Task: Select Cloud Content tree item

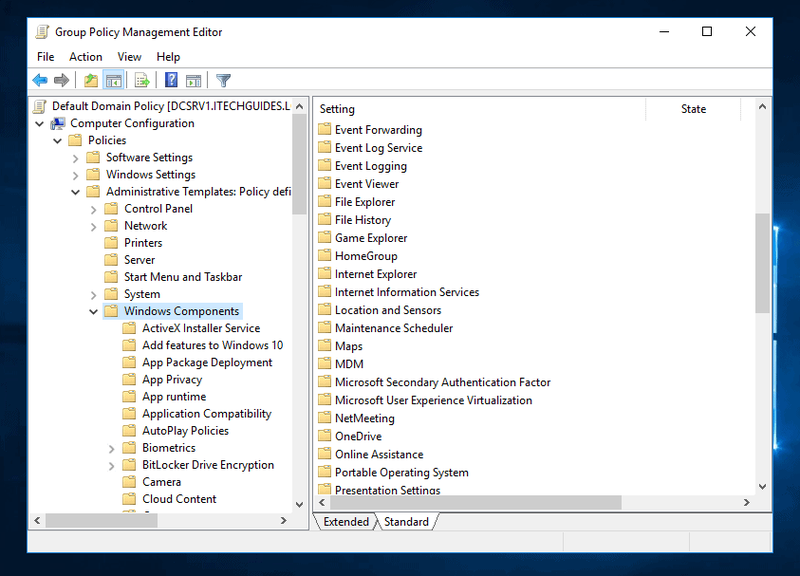Action: [x=179, y=499]
